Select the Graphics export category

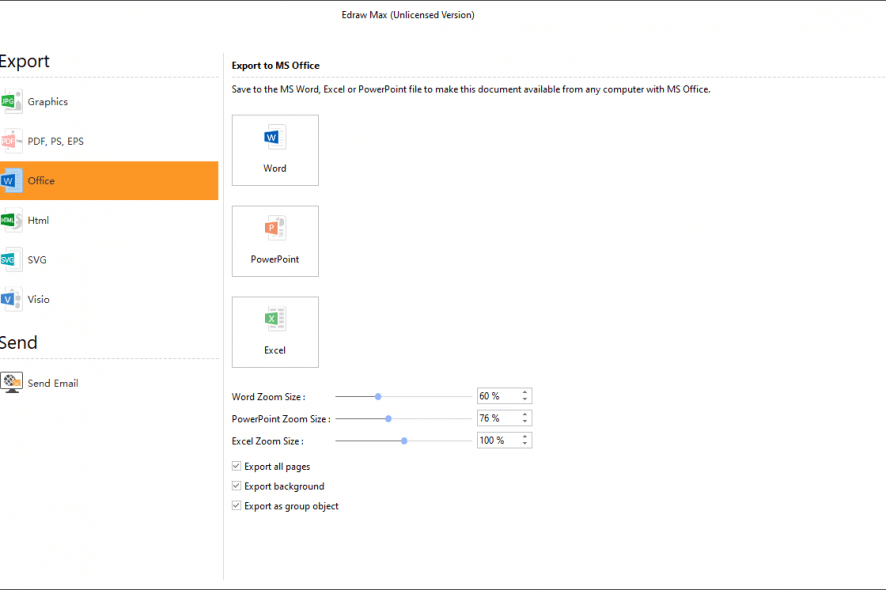click(109, 102)
